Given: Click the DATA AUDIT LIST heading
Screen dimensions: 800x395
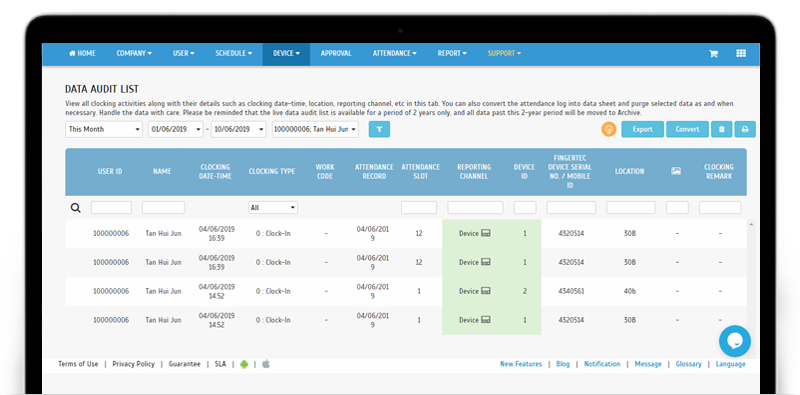Looking at the screenshot, I should [x=102, y=89].
